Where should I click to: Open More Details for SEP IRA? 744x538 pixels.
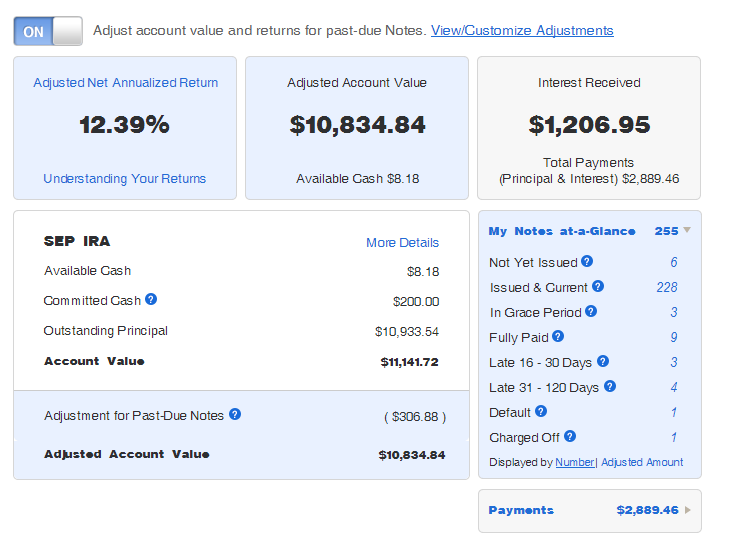402,242
